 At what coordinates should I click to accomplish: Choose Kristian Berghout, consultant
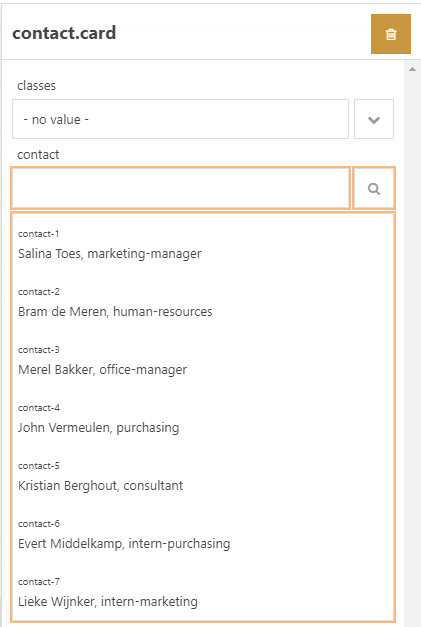[203, 477]
